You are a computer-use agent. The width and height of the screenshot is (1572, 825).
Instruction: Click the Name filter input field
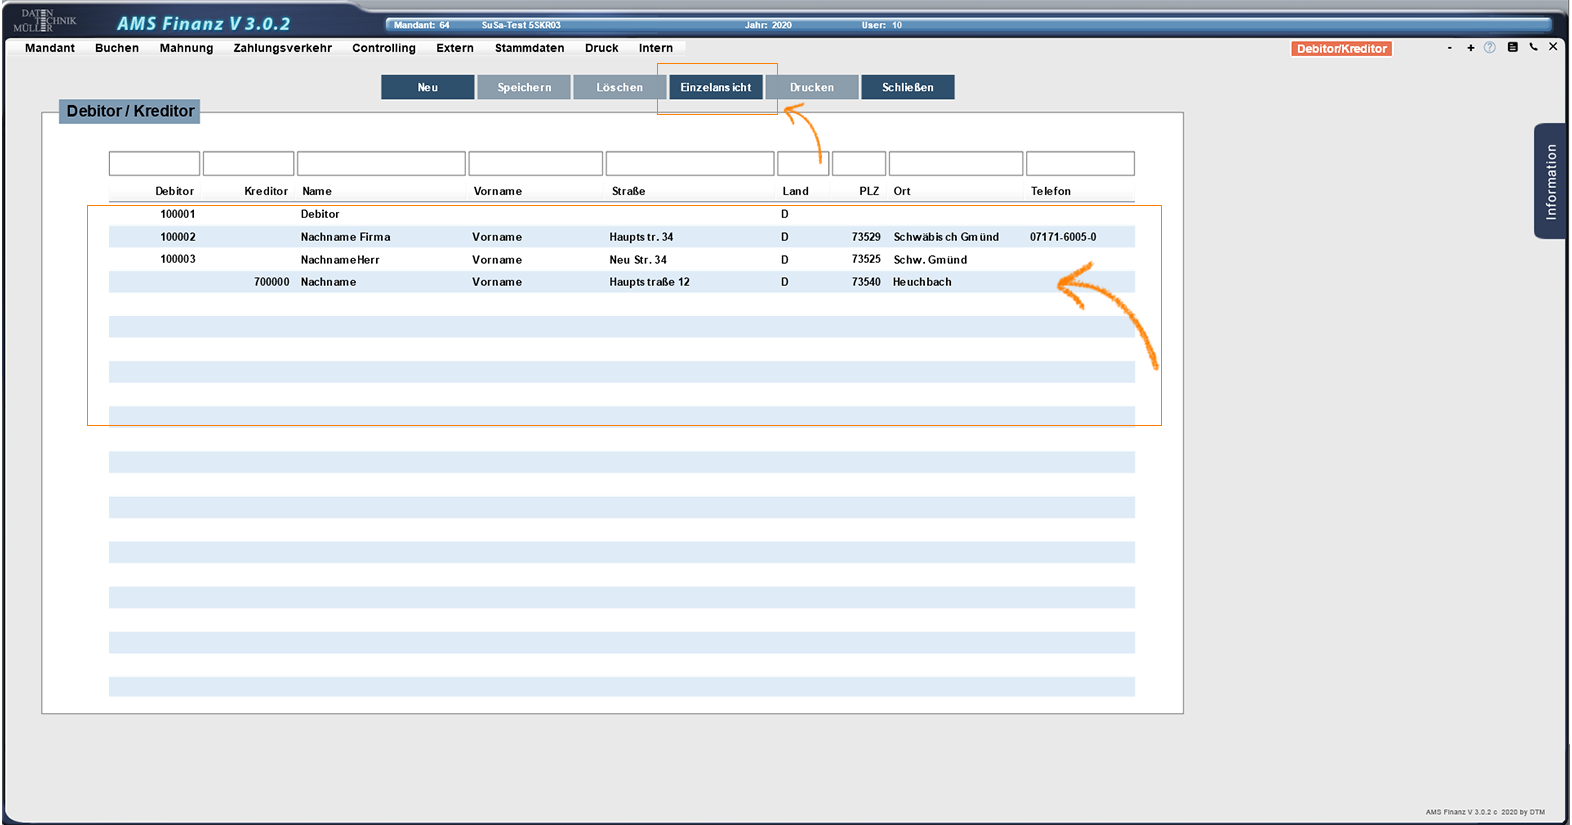coord(381,163)
